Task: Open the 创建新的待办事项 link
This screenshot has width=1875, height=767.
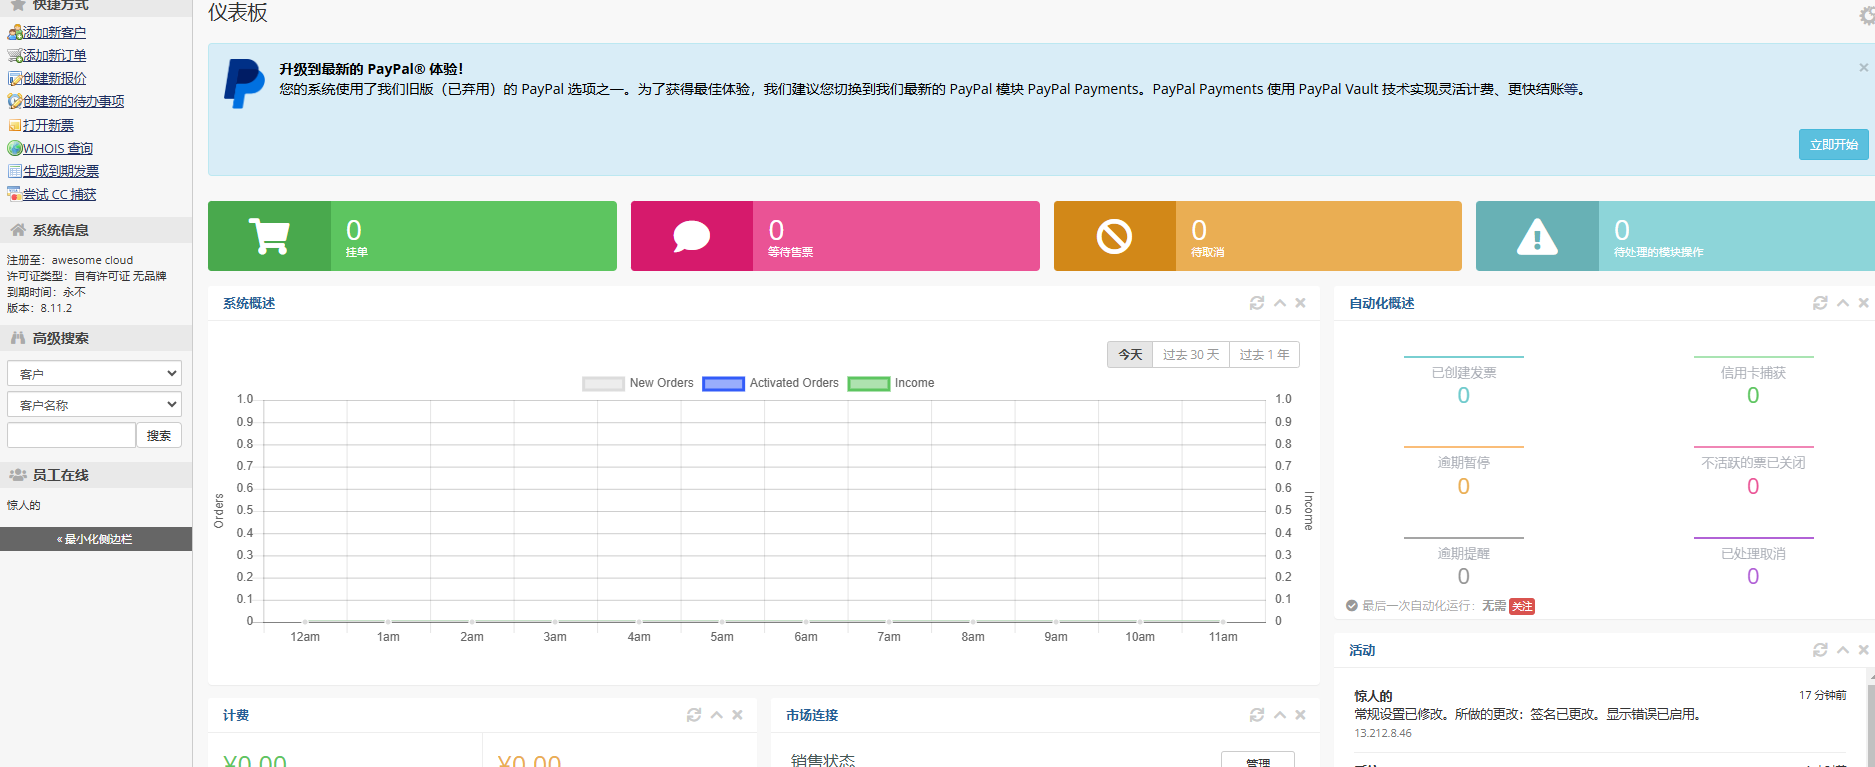Action: [74, 101]
